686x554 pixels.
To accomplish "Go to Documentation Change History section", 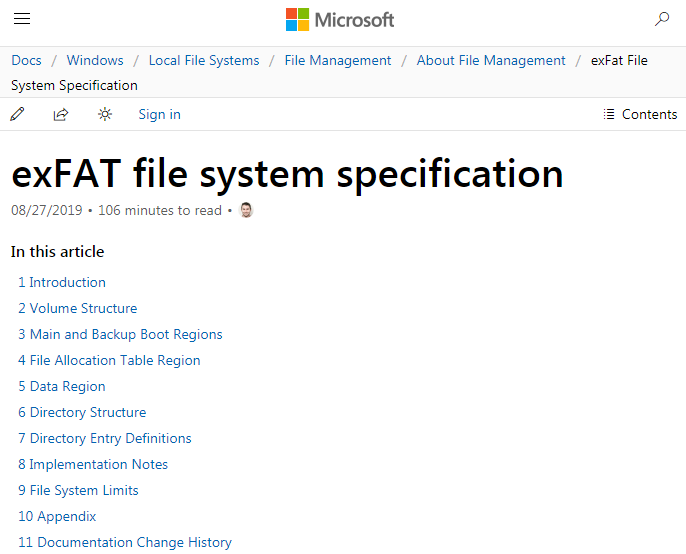I will pos(125,542).
